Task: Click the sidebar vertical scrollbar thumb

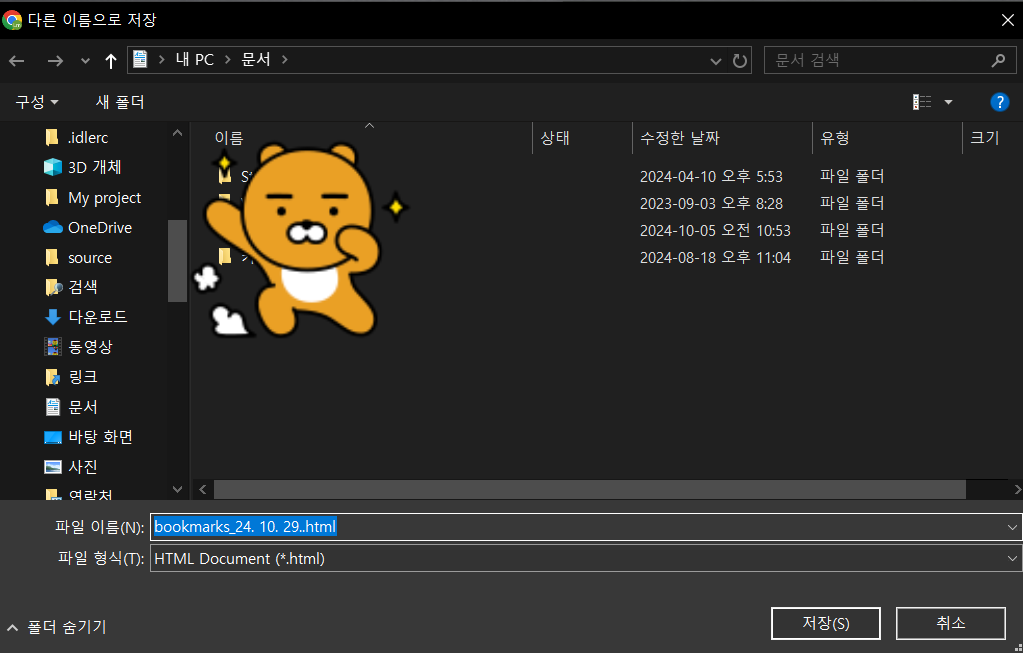Action: click(x=177, y=261)
